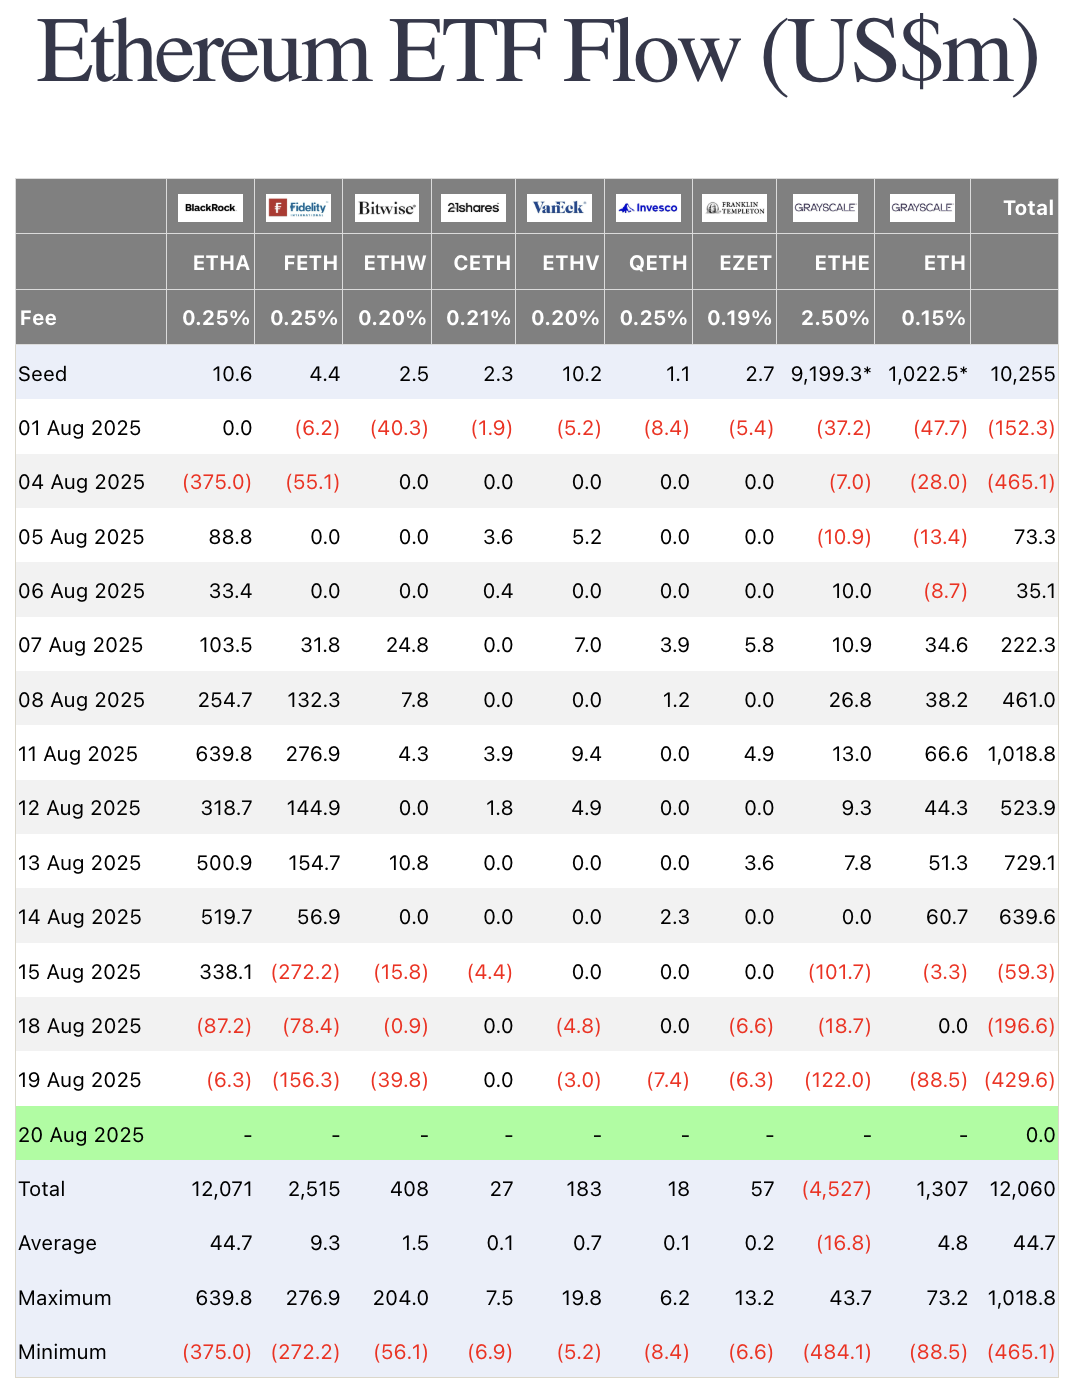Click the ETH seed value 1,022.5*

[928, 374]
